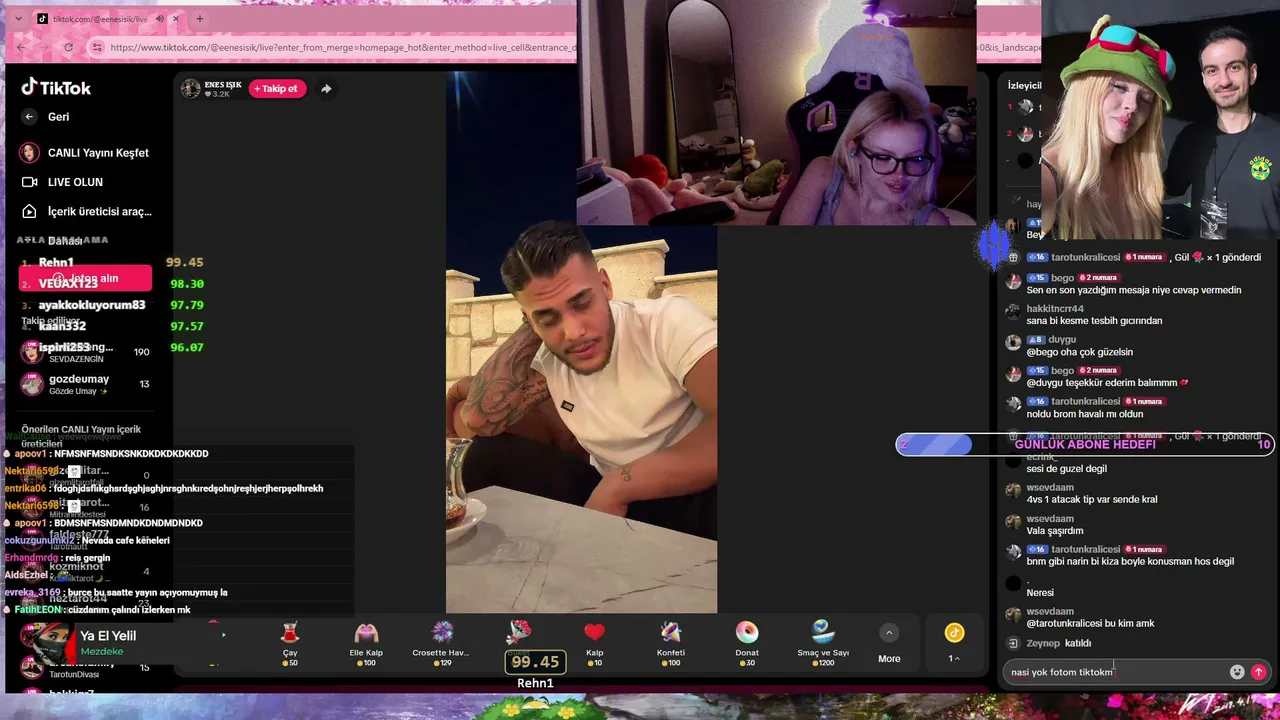Send the Crosette Havai fireworks gift

pyautogui.click(x=441, y=643)
